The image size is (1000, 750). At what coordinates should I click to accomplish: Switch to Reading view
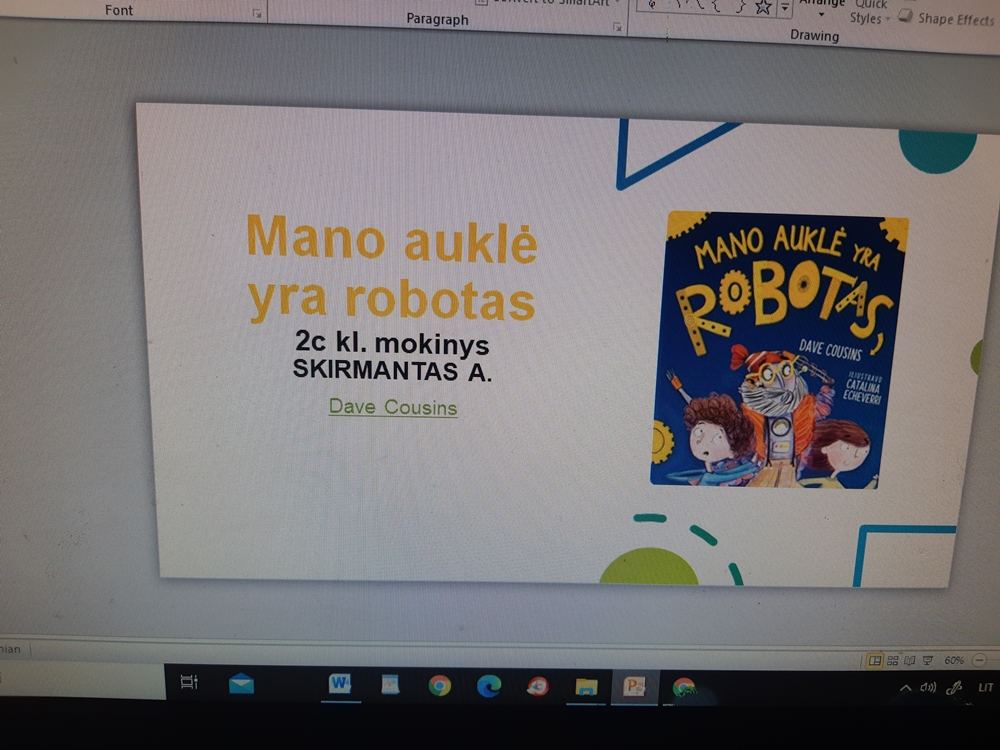910,661
